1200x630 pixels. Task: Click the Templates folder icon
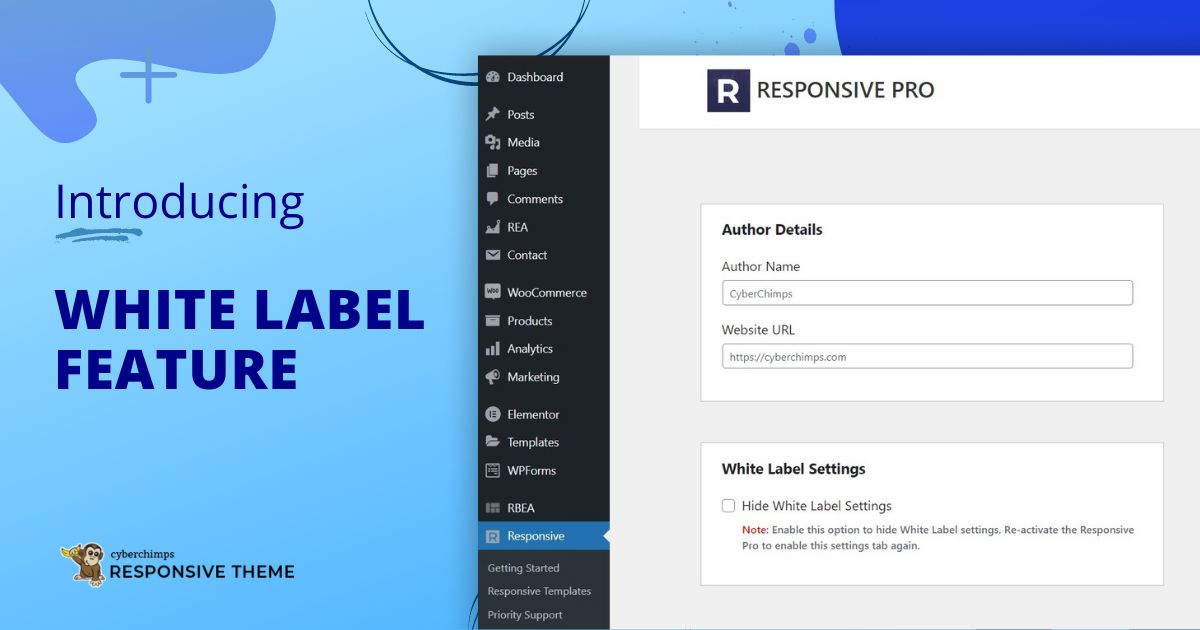coord(492,442)
